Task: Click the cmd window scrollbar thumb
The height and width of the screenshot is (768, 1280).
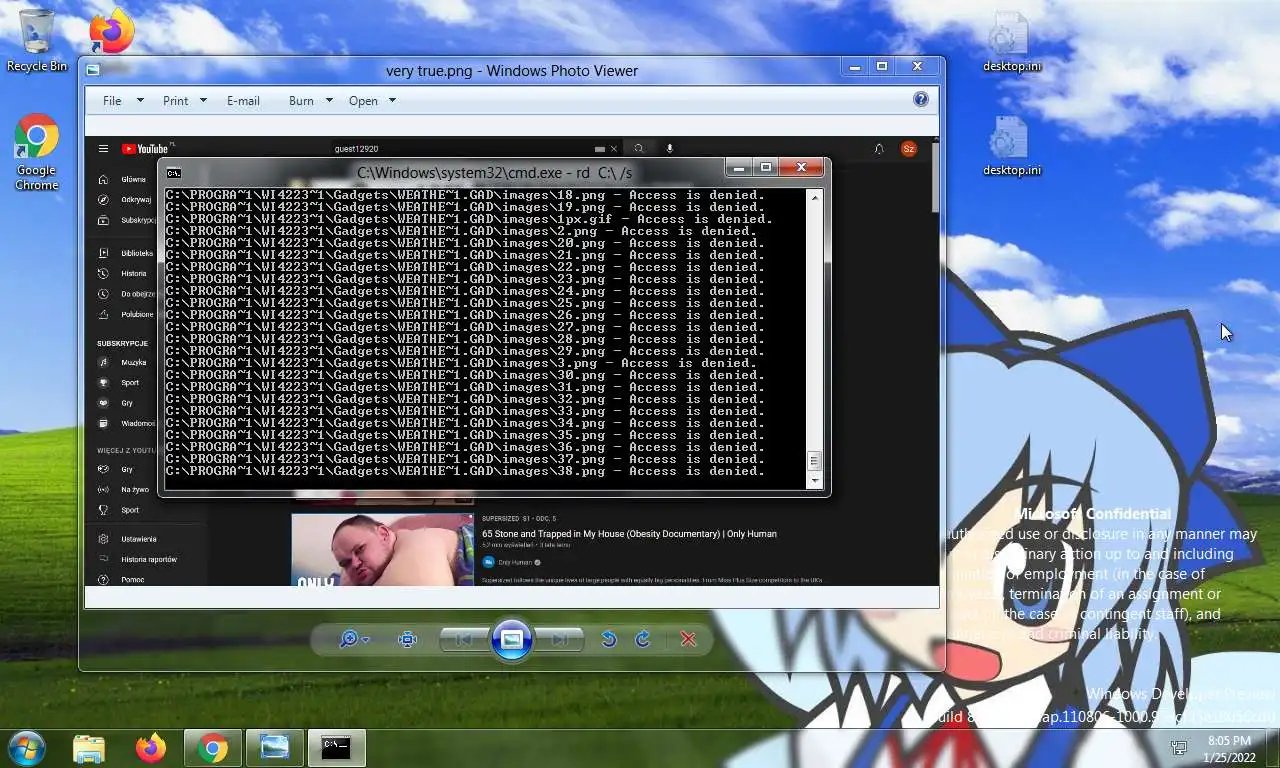Action: click(x=815, y=461)
